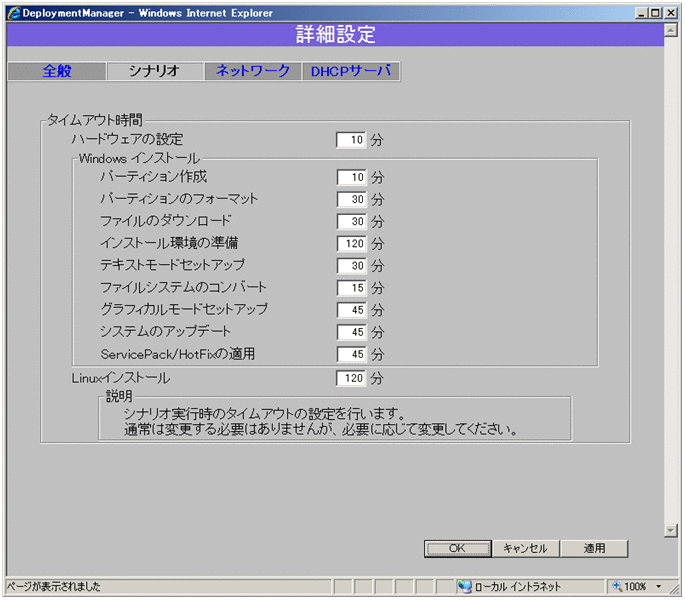Click the システムのアップデート label
685x600 pixels.
pyautogui.click(x=166, y=332)
